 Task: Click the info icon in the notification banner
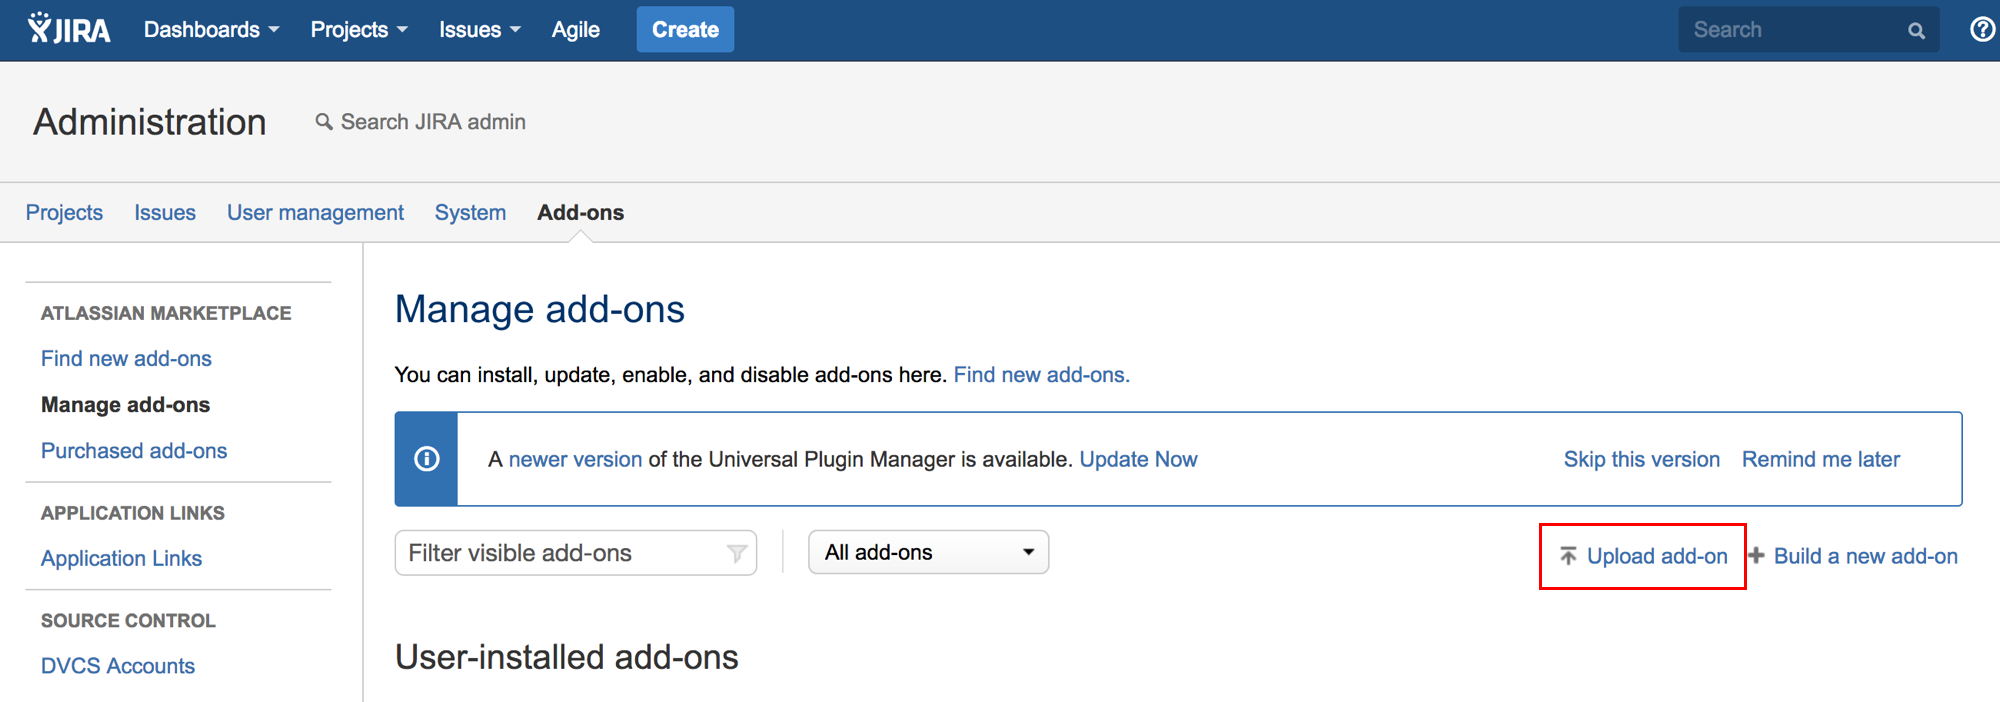click(427, 459)
